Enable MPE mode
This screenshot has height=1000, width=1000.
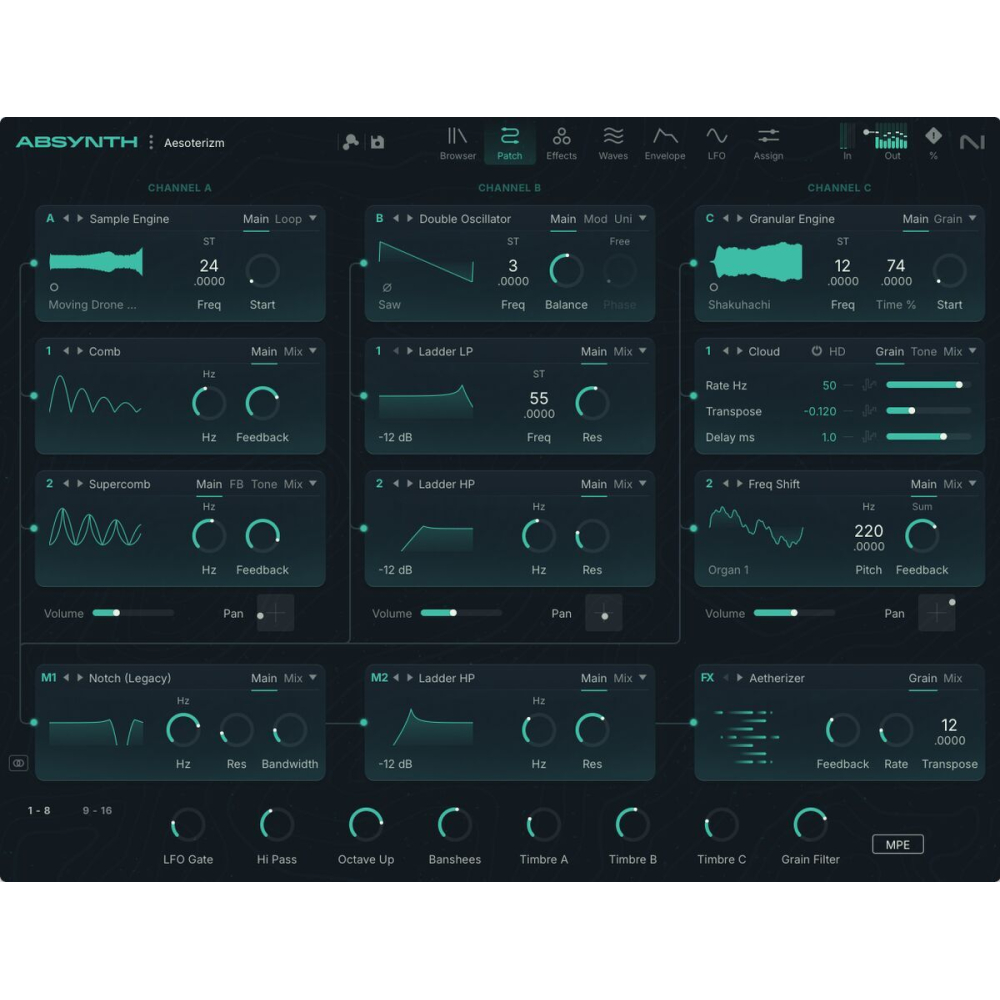pyautogui.click(x=897, y=844)
